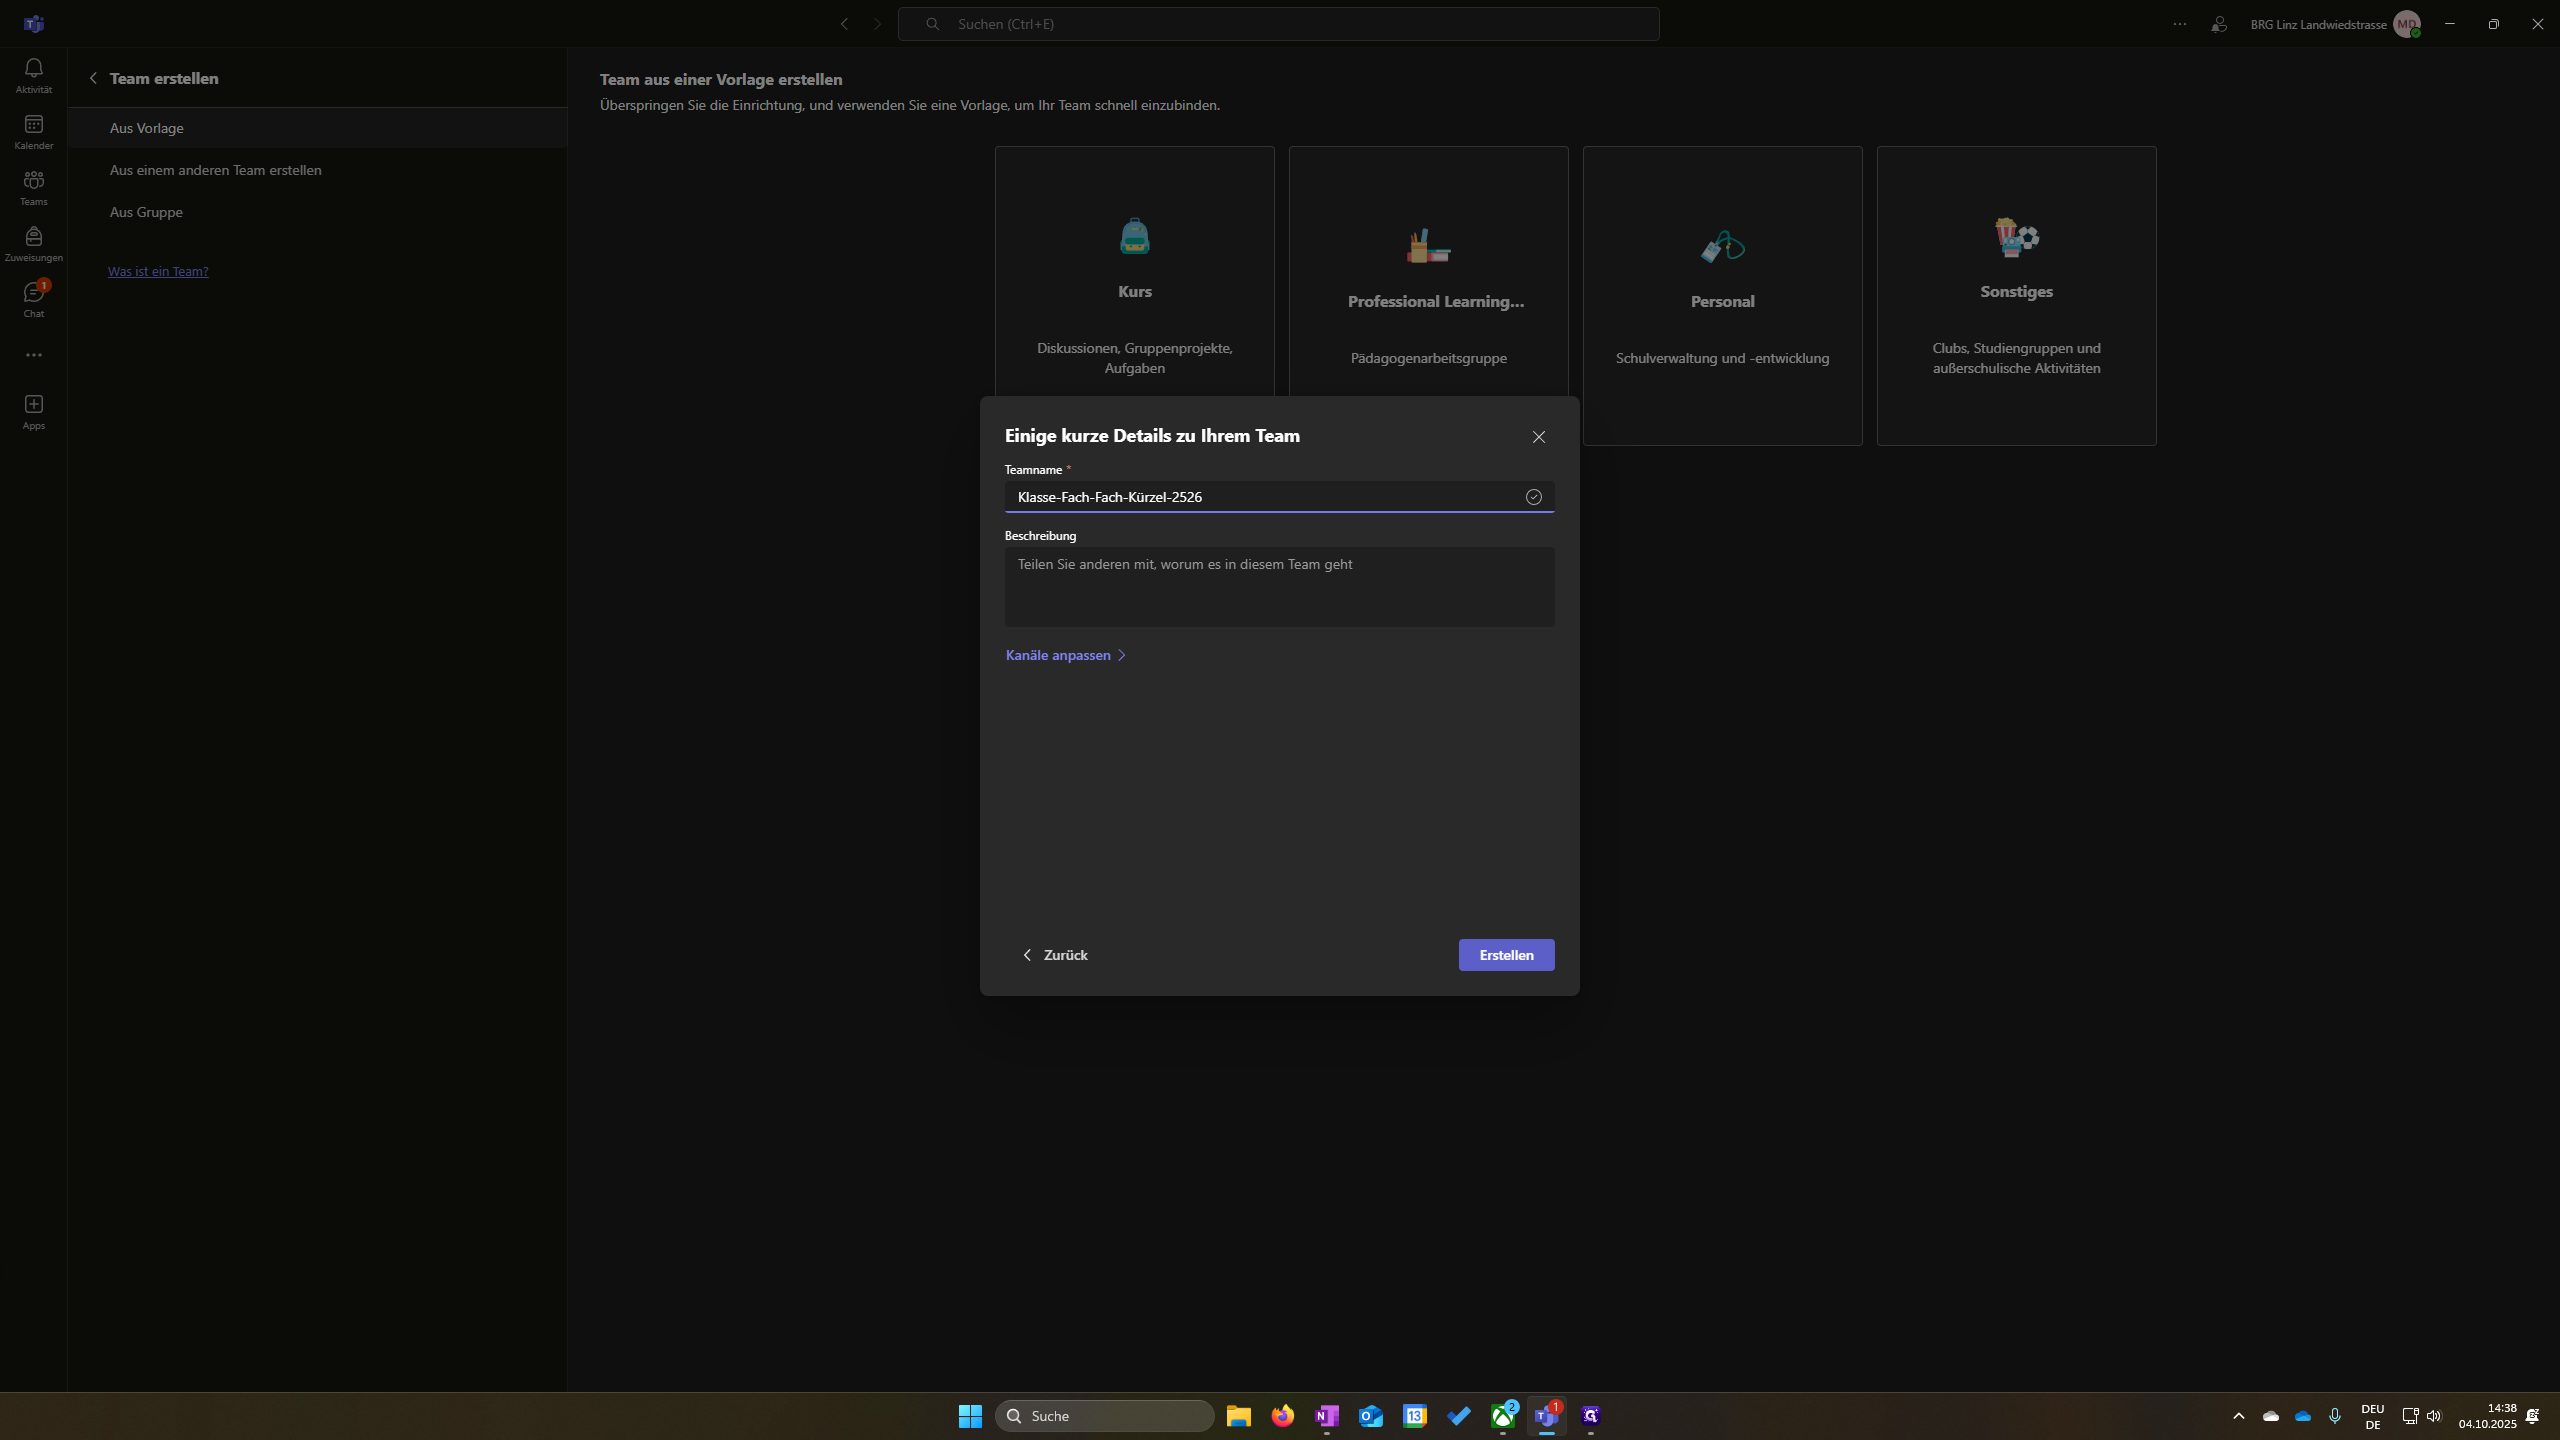Image resolution: width=2560 pixels, height=1440 pixels.
Task: Go to Teams in sidebar
Action: (x=33, y=187)
